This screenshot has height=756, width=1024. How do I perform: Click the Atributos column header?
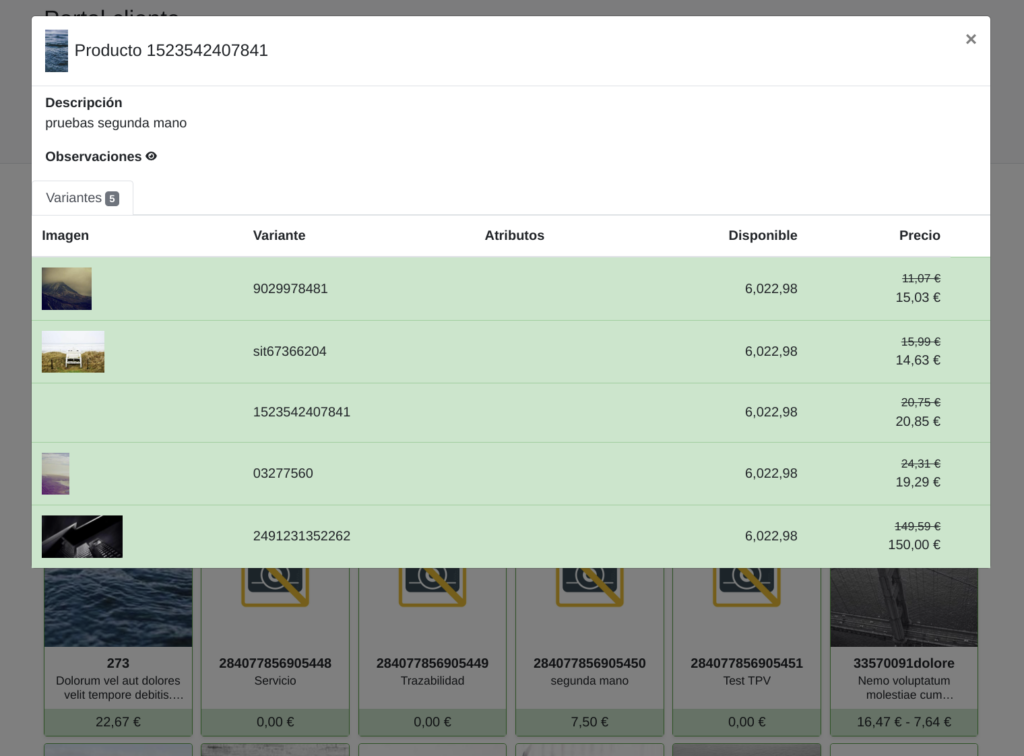pos(514,236)
